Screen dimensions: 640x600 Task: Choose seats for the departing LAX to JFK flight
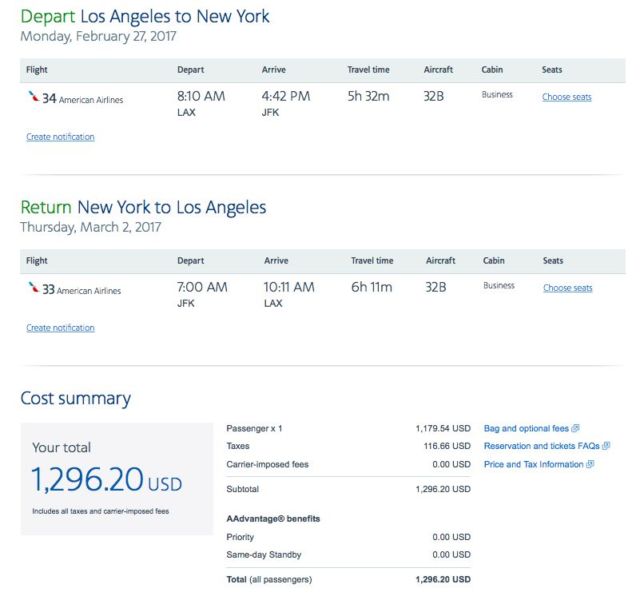point(567,97)
